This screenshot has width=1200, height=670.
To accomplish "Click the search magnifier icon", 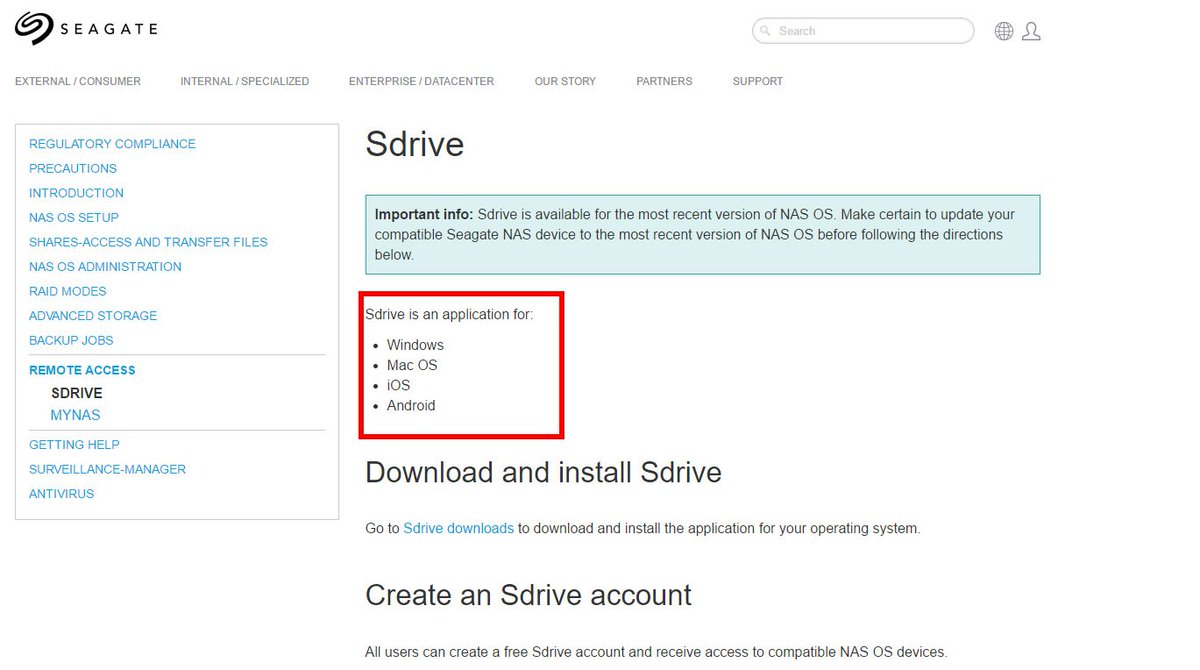I will tap(765, 31).
